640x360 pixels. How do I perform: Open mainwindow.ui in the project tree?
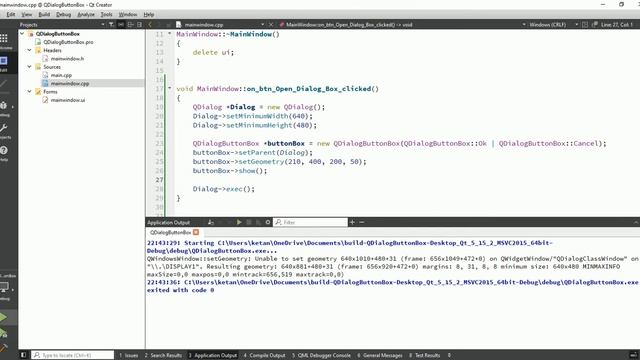68,100
